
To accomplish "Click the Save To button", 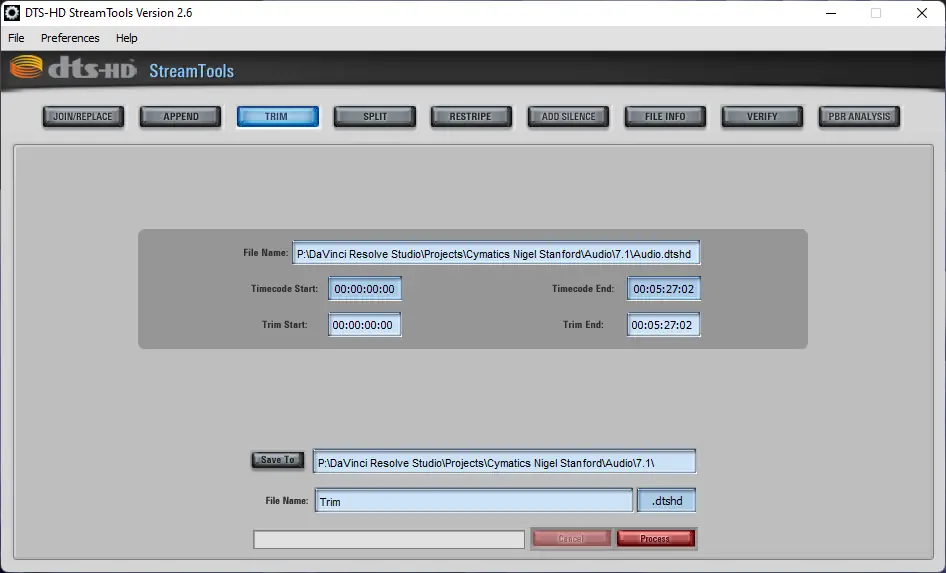I will 278,460.
